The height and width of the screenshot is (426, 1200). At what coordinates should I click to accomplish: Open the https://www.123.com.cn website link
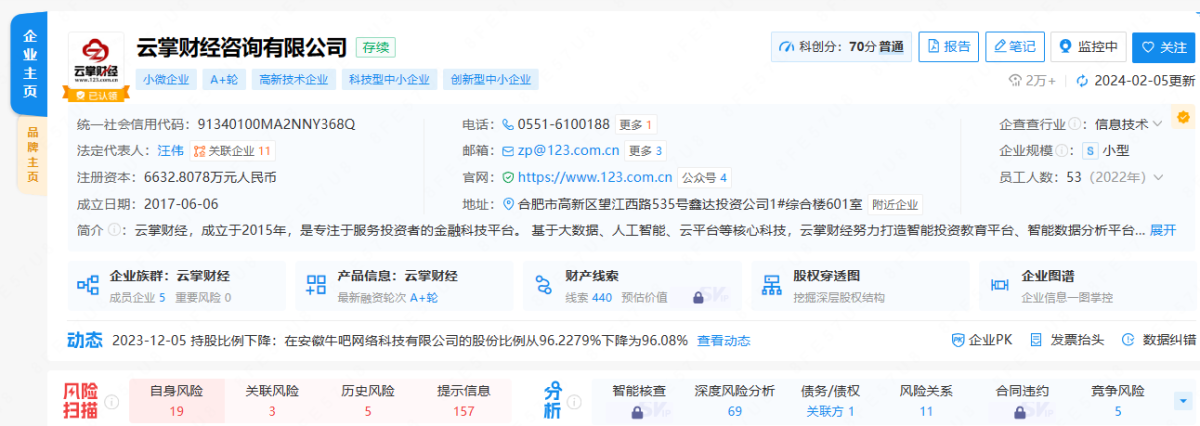[x=595, y=177]
